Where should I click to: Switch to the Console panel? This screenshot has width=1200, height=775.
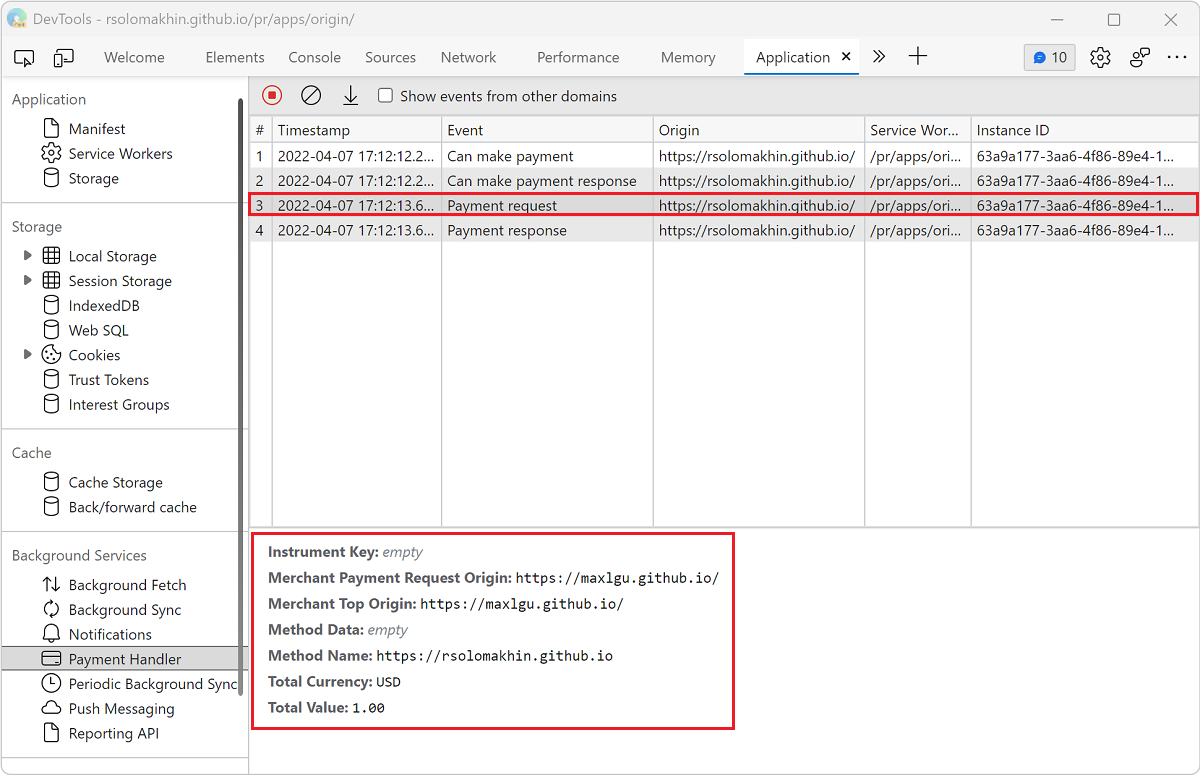click(314, 57)
